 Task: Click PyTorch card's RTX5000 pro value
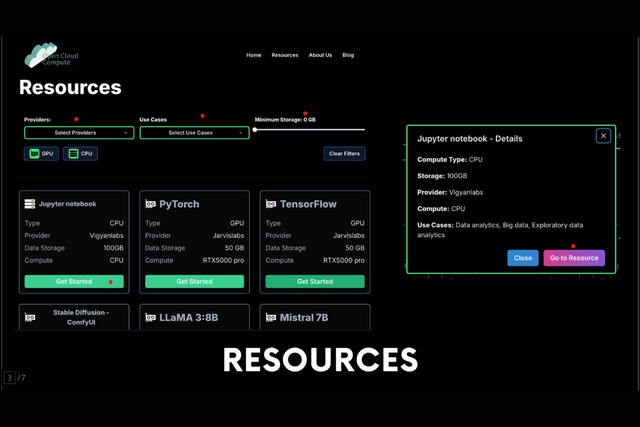[x=223, y=260]
